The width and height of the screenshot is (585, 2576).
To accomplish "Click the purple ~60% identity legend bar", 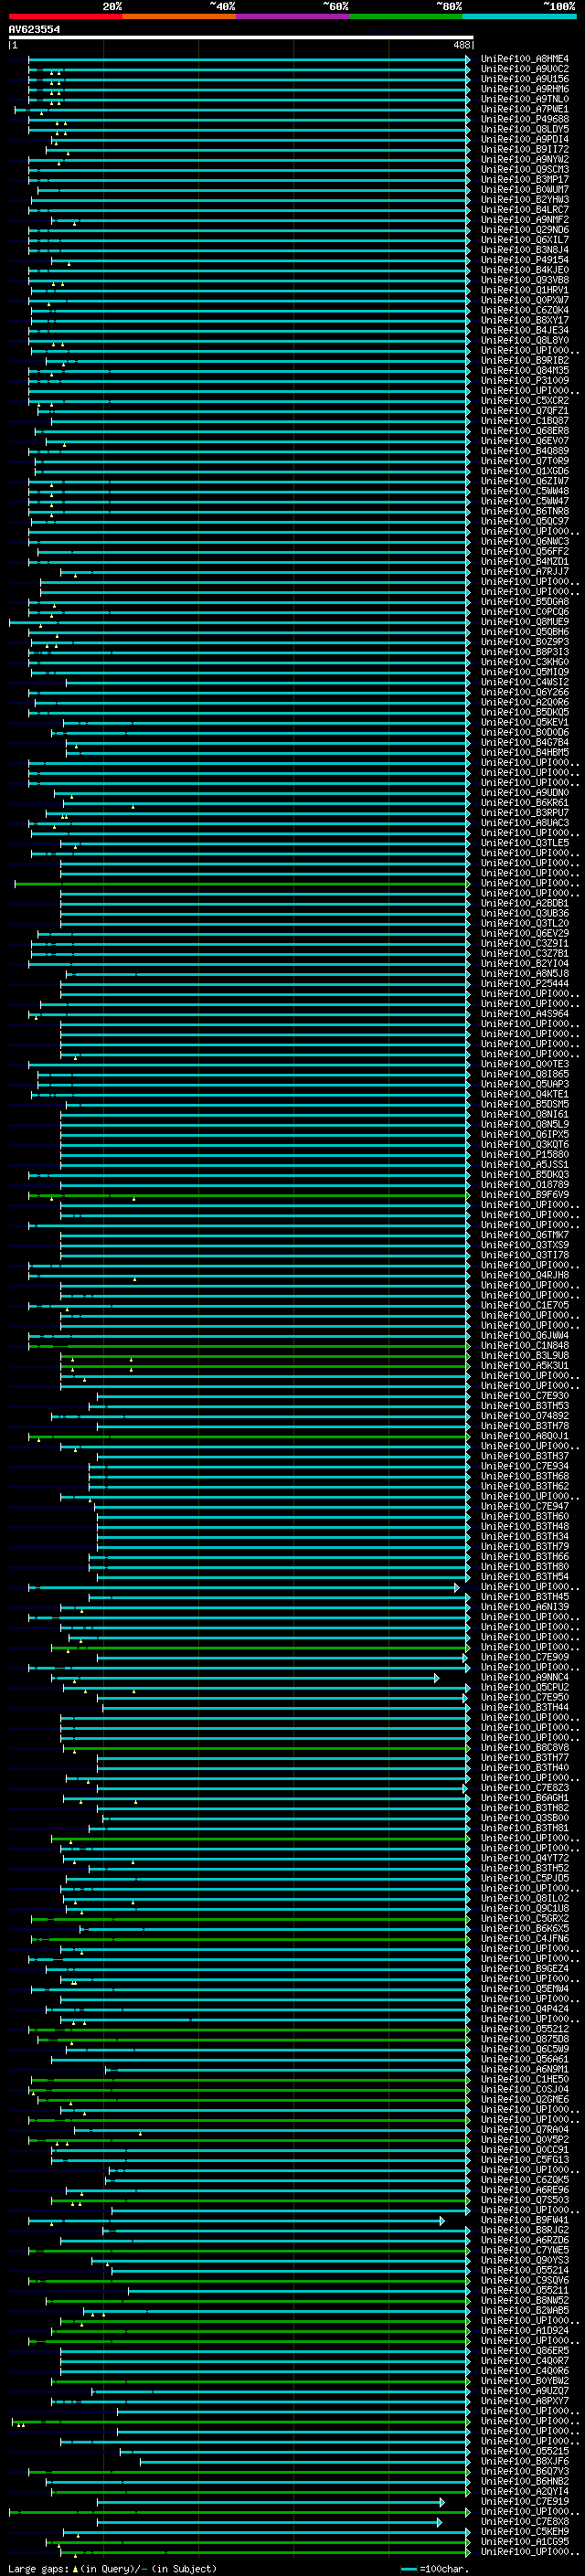I will click(x=292, y=16).
